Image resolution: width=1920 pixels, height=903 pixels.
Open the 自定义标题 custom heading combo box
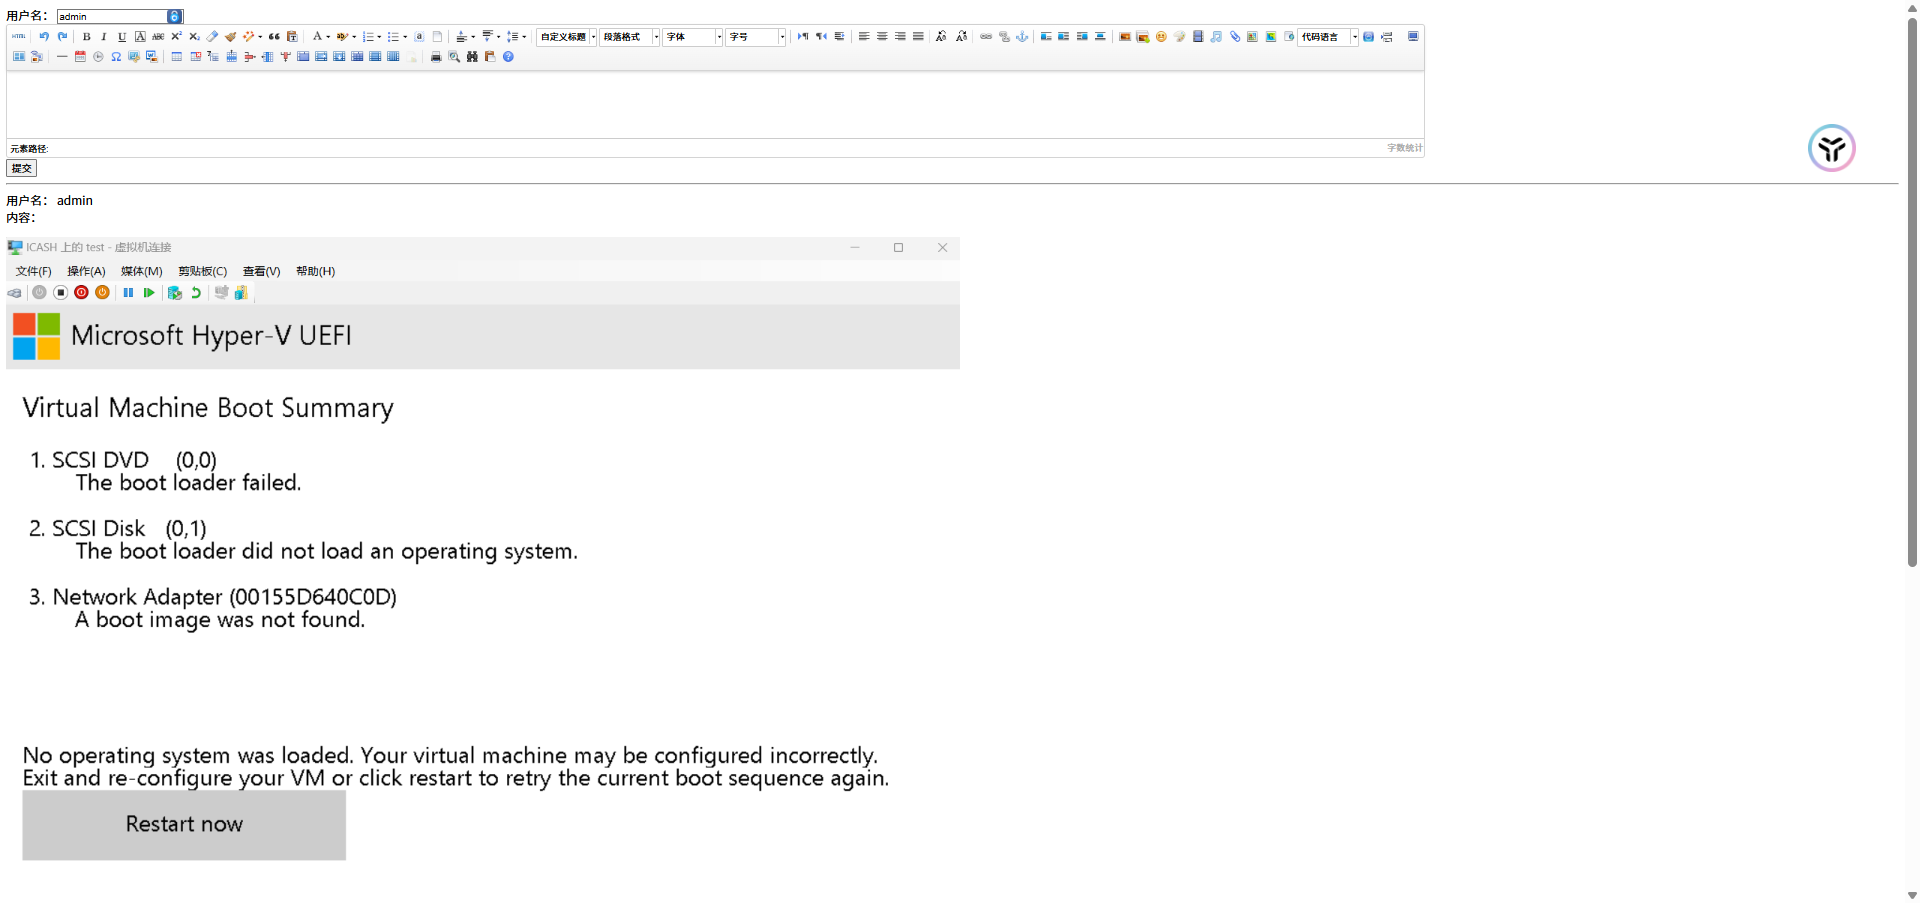(567, 37)
